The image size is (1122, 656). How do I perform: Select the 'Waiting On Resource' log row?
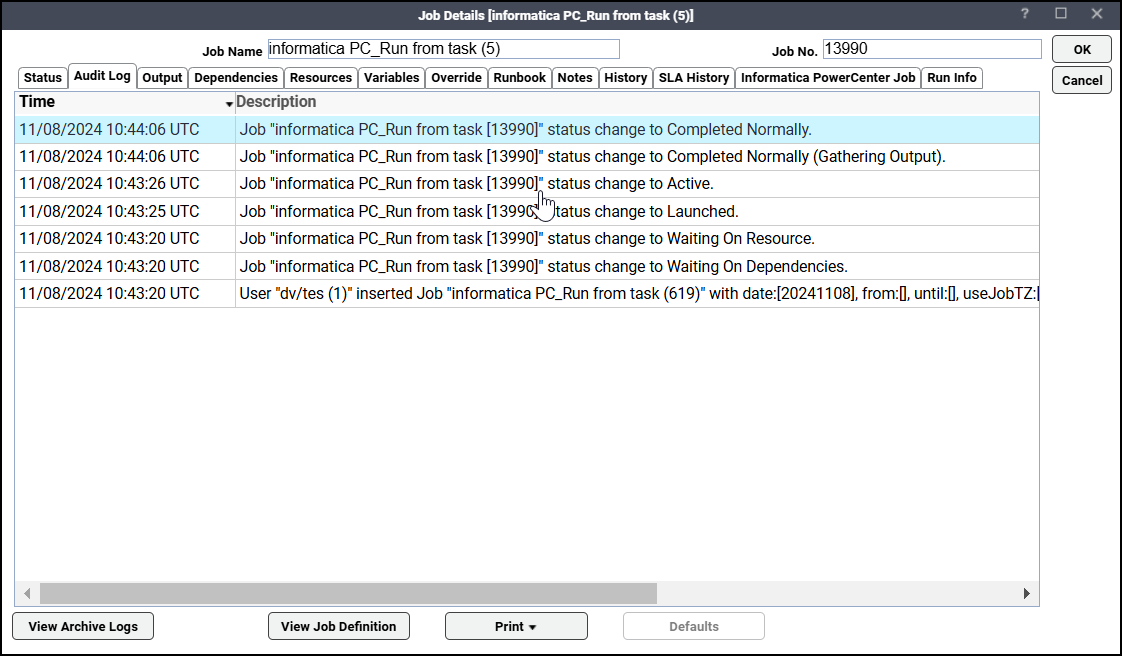coord(527,239)
